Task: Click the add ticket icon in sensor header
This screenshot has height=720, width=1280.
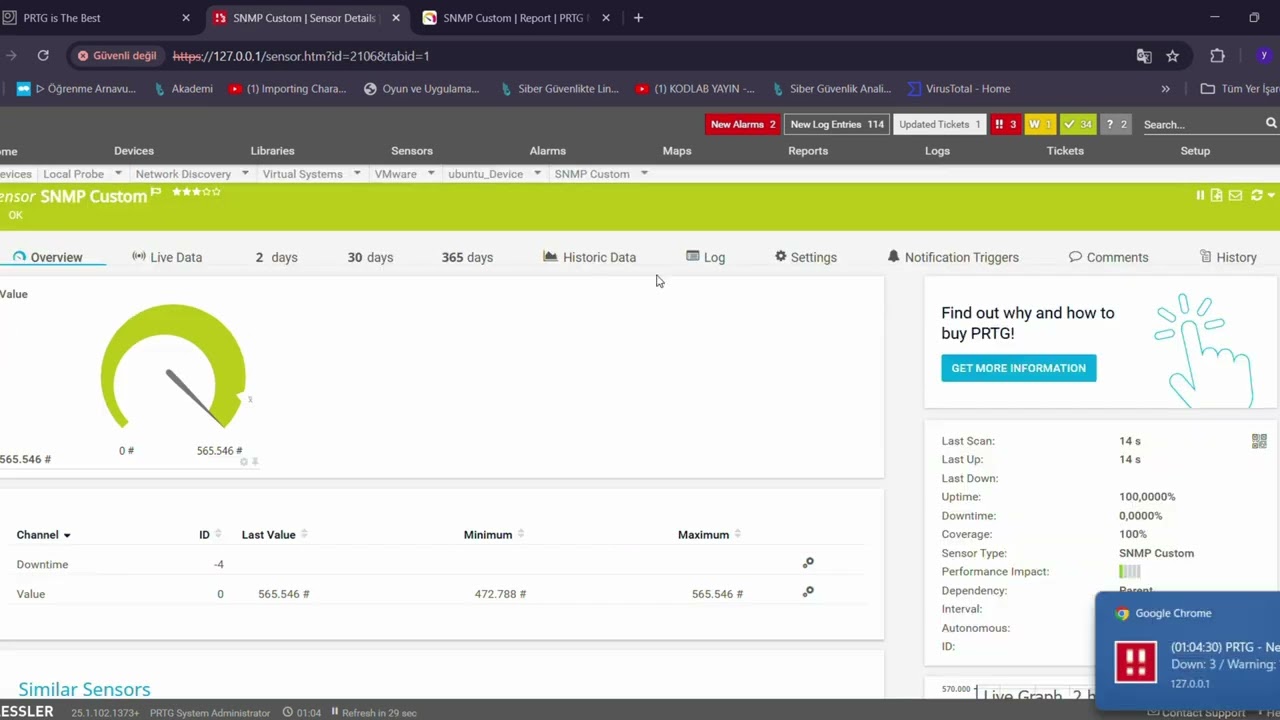Action: click(1216, 196)
